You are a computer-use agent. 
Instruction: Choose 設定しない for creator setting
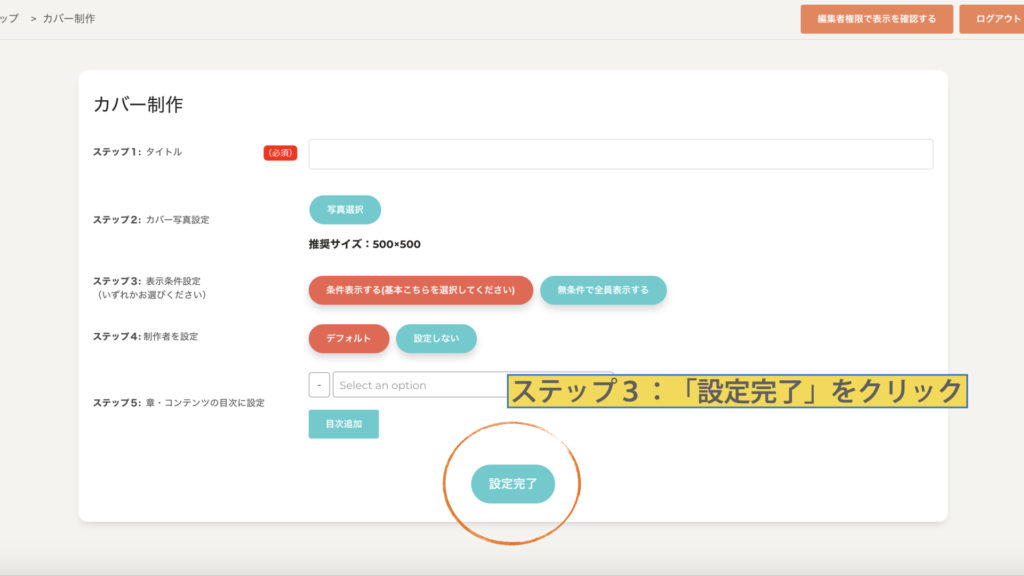(x=436, y=338)
